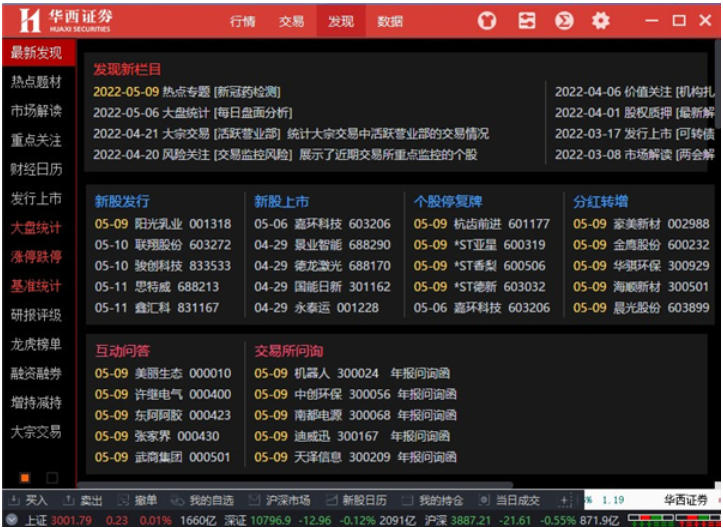Select 热点题材 in the sidebar
The height and width of the screenshot is (531, 723).
pyautogui.click(x=36, y=82)
